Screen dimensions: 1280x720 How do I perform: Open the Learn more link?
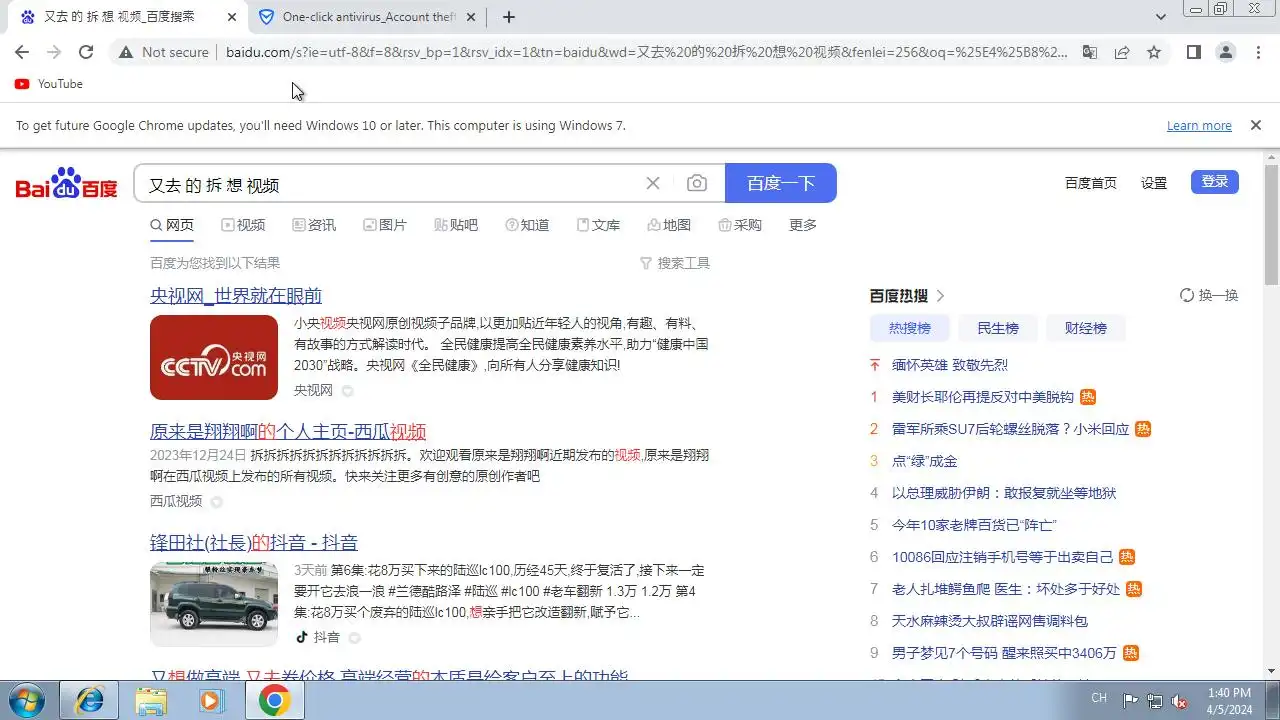click(1199, 125)
